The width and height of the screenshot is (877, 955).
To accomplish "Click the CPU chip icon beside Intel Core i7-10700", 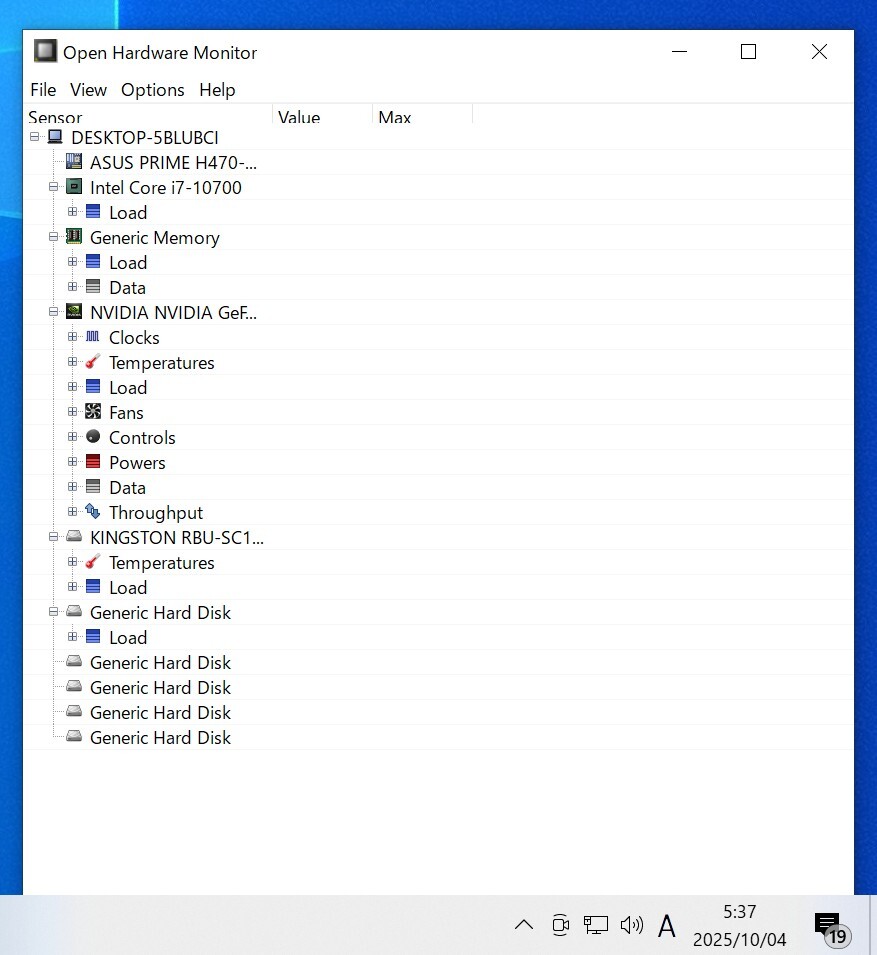I will coord(74,186).
